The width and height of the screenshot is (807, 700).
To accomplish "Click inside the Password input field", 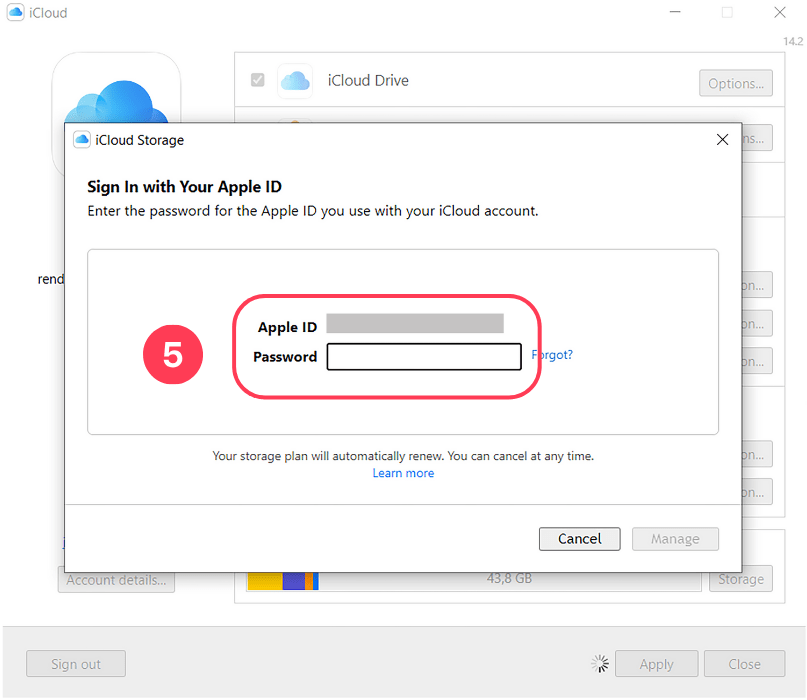I will click(x=423, y=356).
